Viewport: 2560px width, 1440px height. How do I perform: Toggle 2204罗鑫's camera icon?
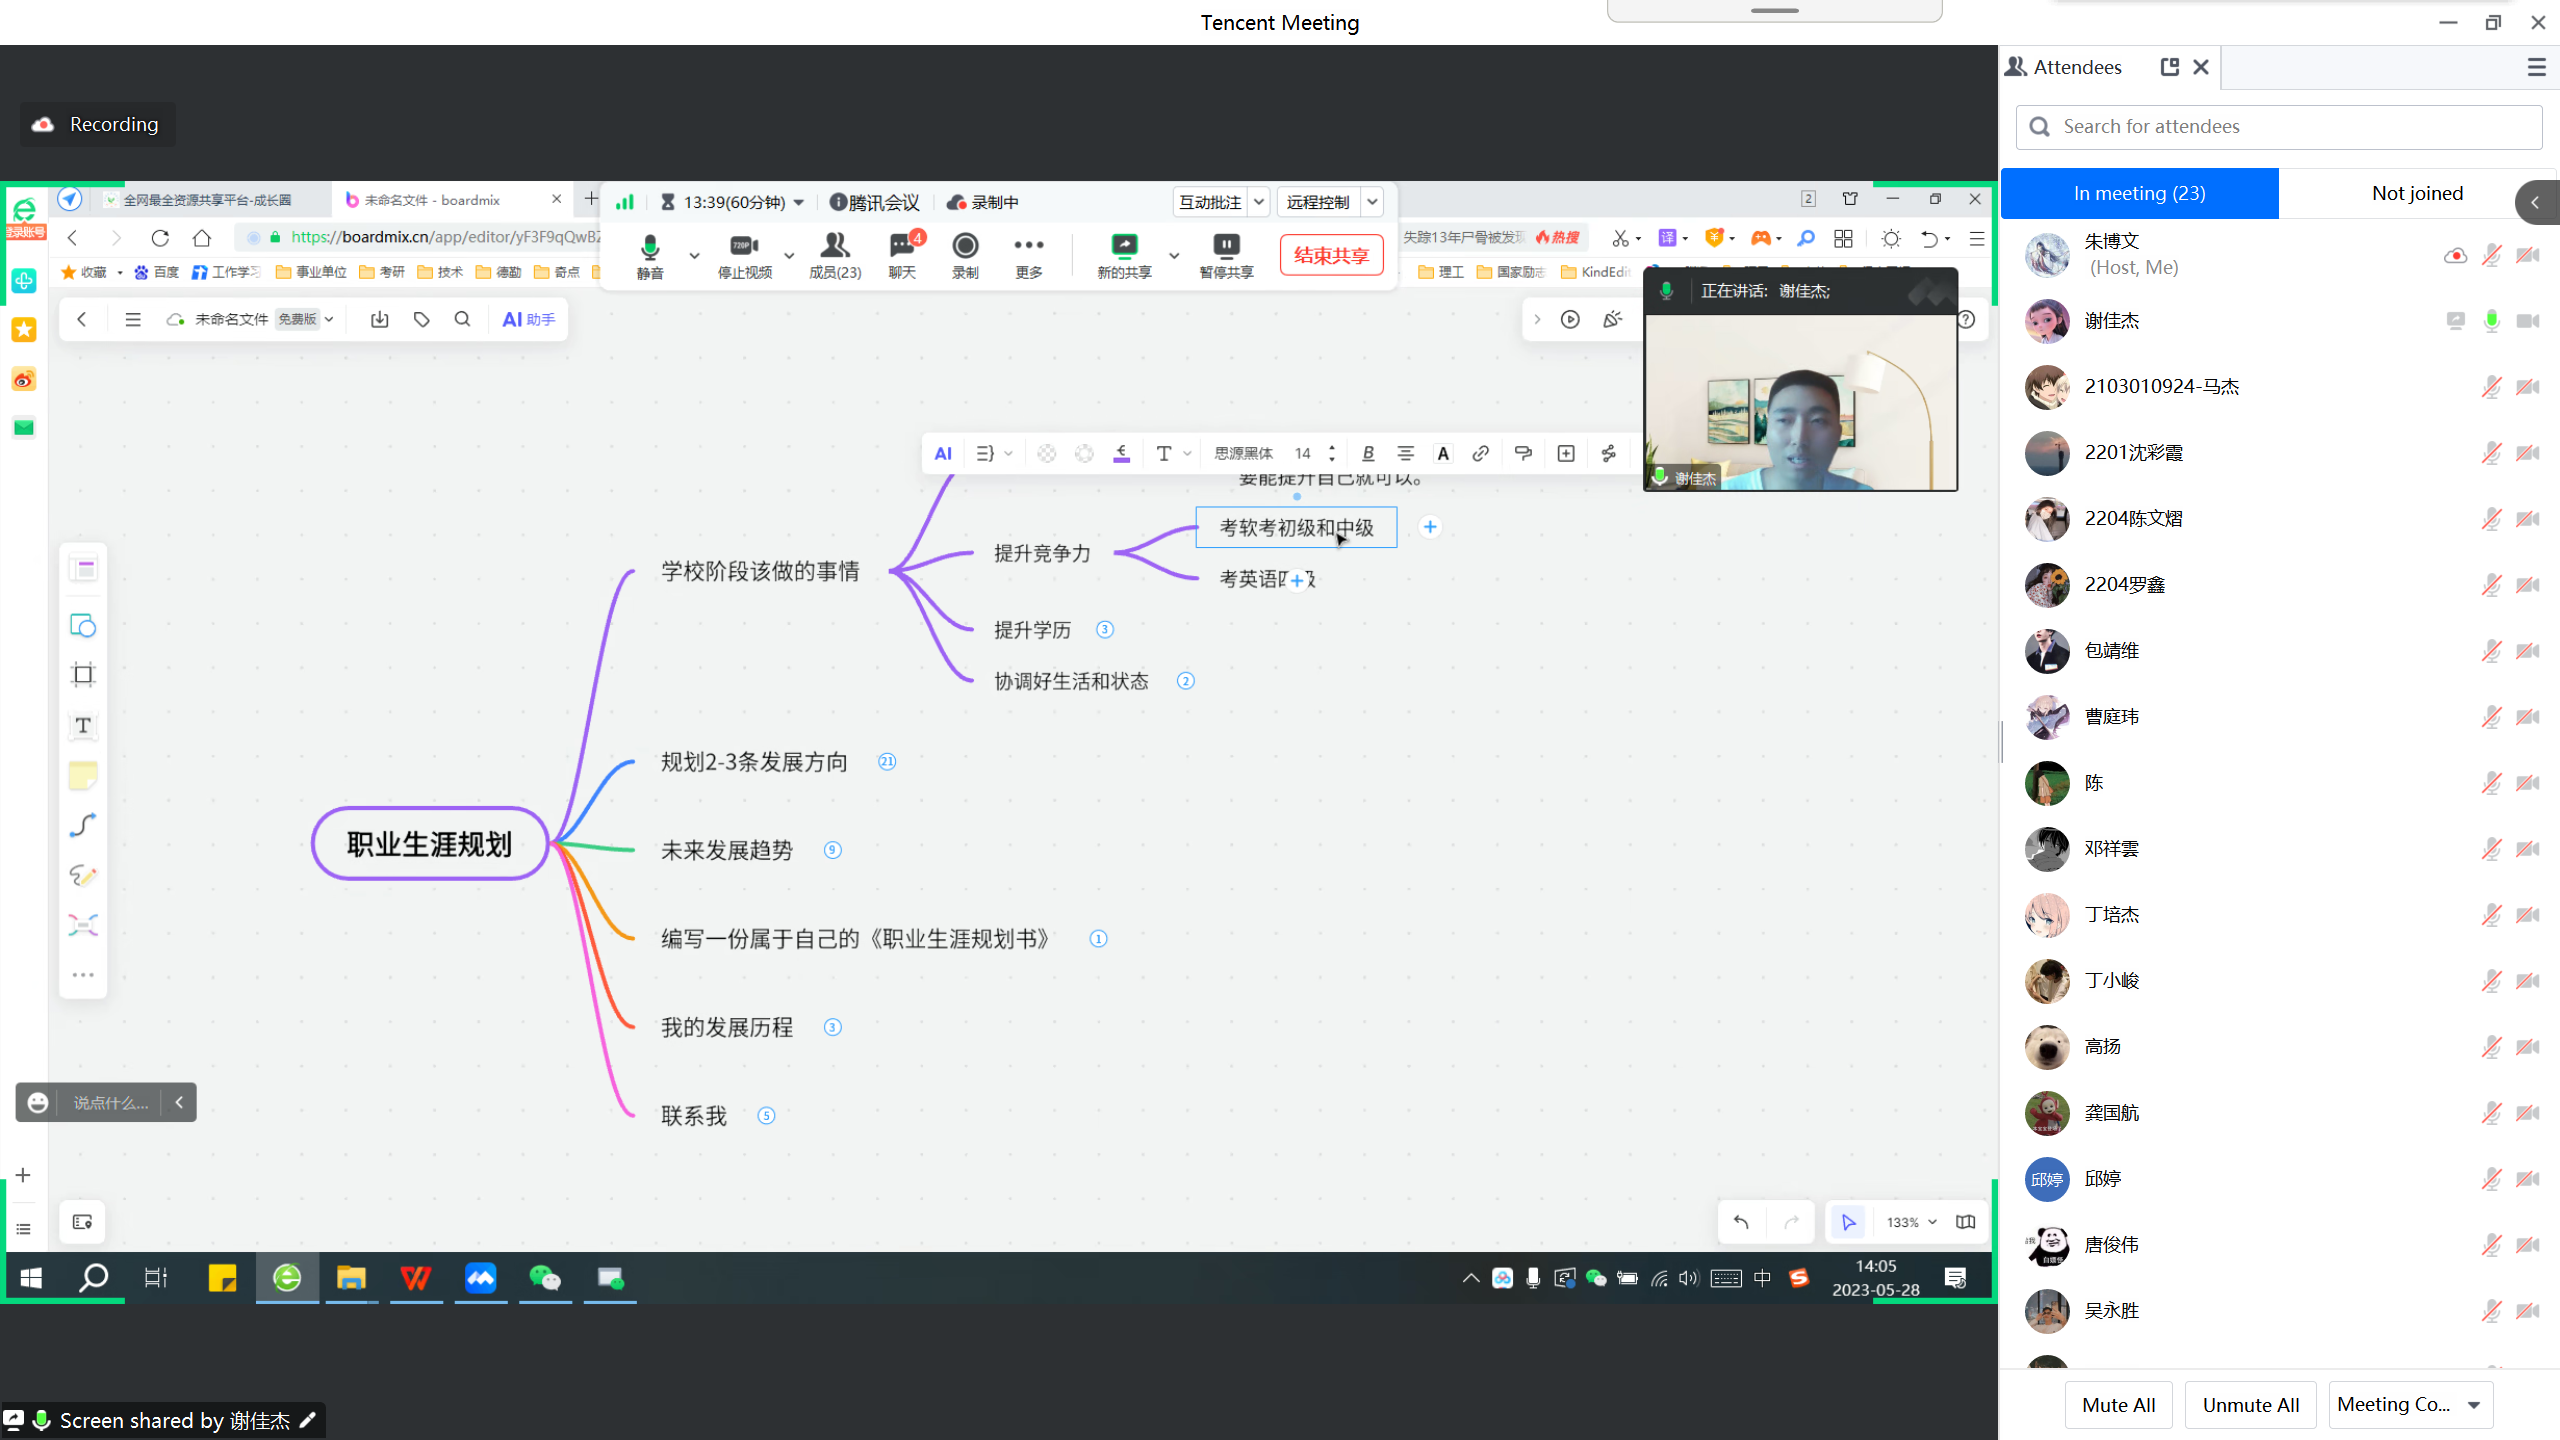[x=2528, y=585]
